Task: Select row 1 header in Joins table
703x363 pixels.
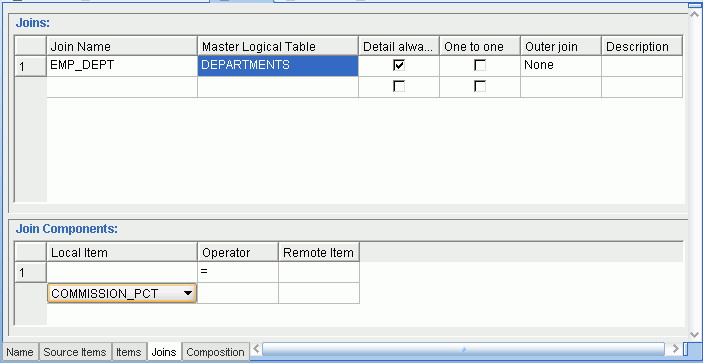Action: tap(30, 66)
